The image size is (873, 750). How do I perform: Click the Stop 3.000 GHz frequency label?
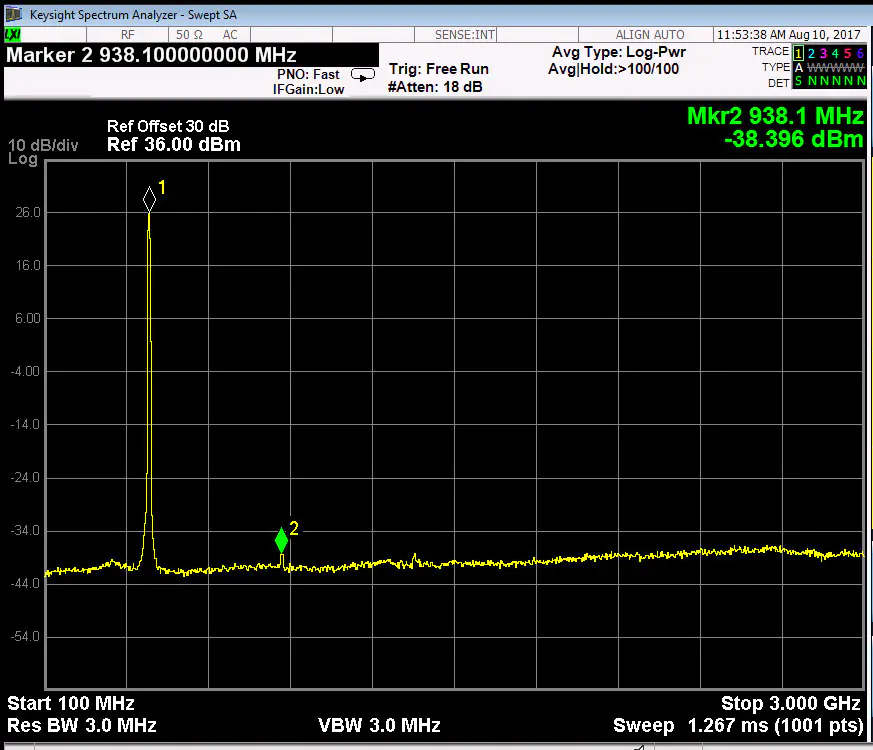tap(790, 703)
